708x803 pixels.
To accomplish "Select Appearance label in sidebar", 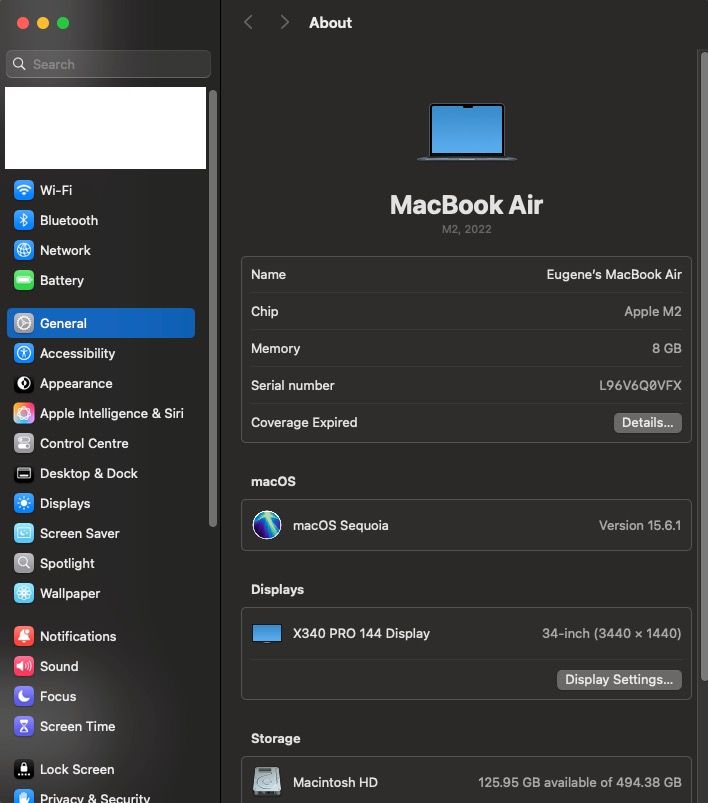I will coord(76,383).
